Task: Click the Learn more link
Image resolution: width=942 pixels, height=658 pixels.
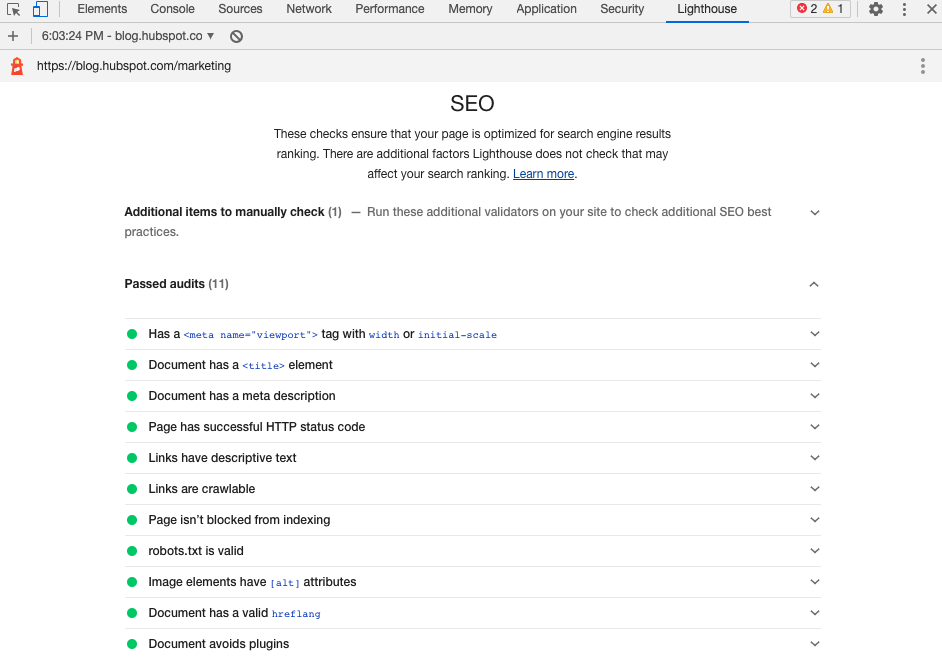Action: [x=543, y=174]
